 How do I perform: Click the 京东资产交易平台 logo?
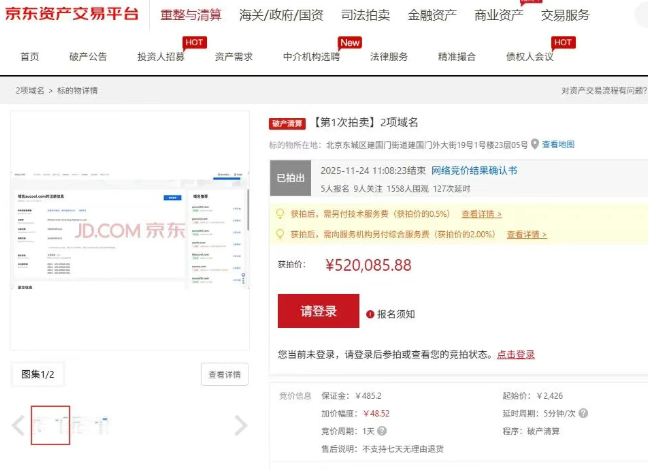tap(71, 14)
